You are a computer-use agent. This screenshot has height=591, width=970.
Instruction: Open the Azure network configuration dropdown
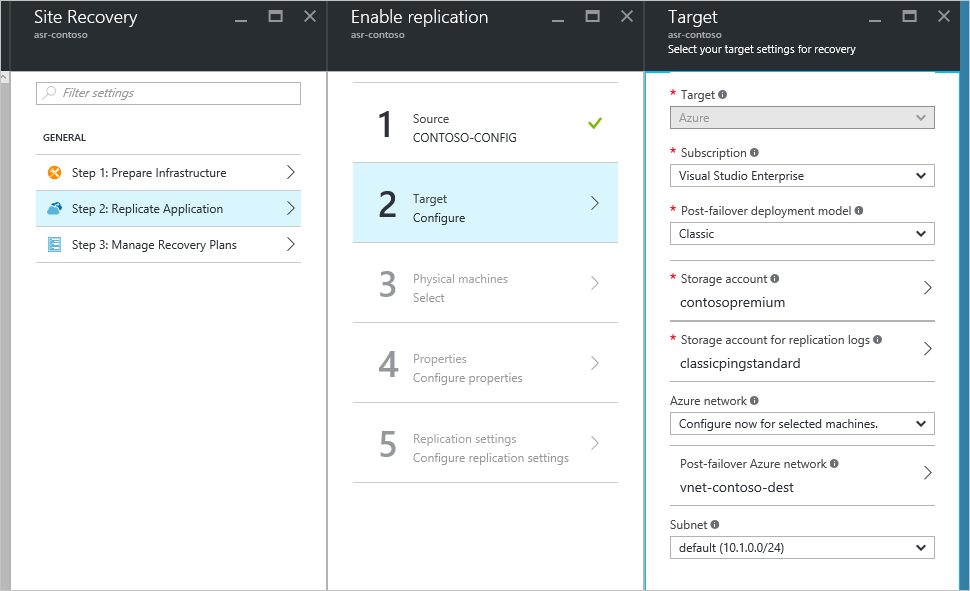tap(802, 424)
